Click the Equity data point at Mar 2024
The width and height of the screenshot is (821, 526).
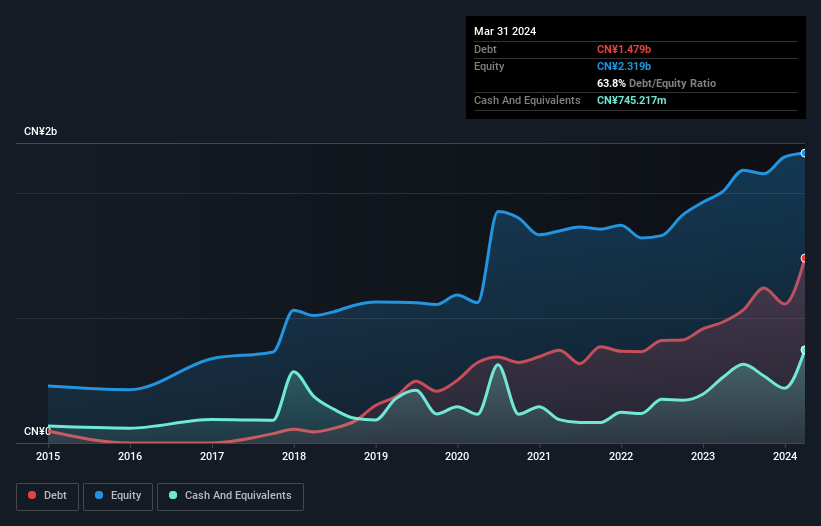click(804, 153)
